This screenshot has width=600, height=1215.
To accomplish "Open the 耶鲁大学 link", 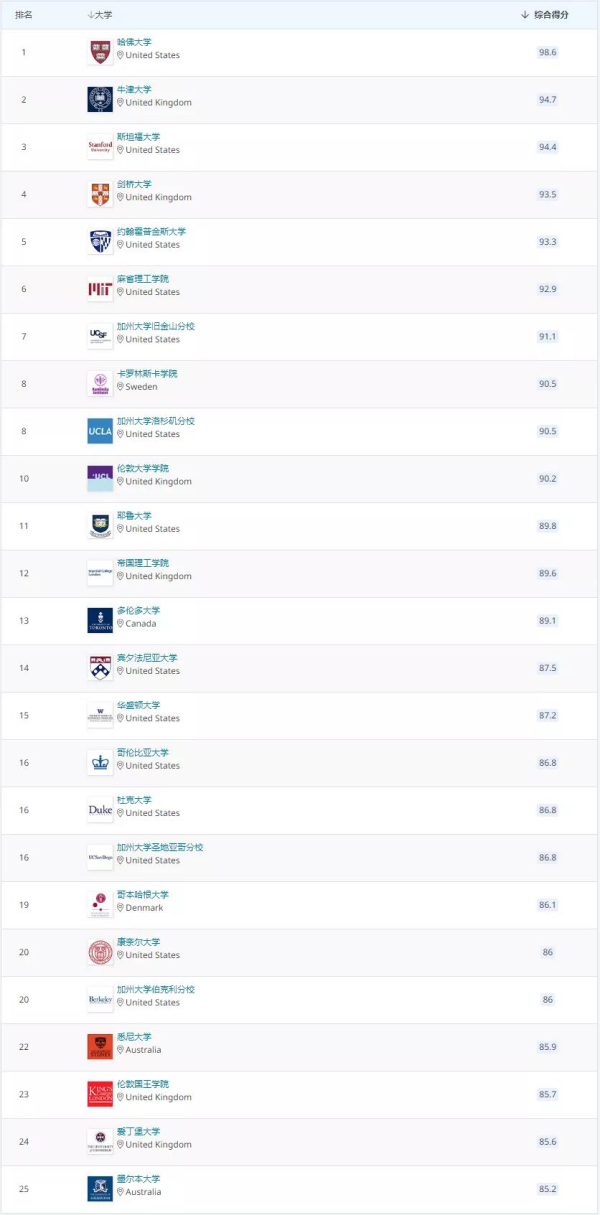I will click(x=134, y=516).
